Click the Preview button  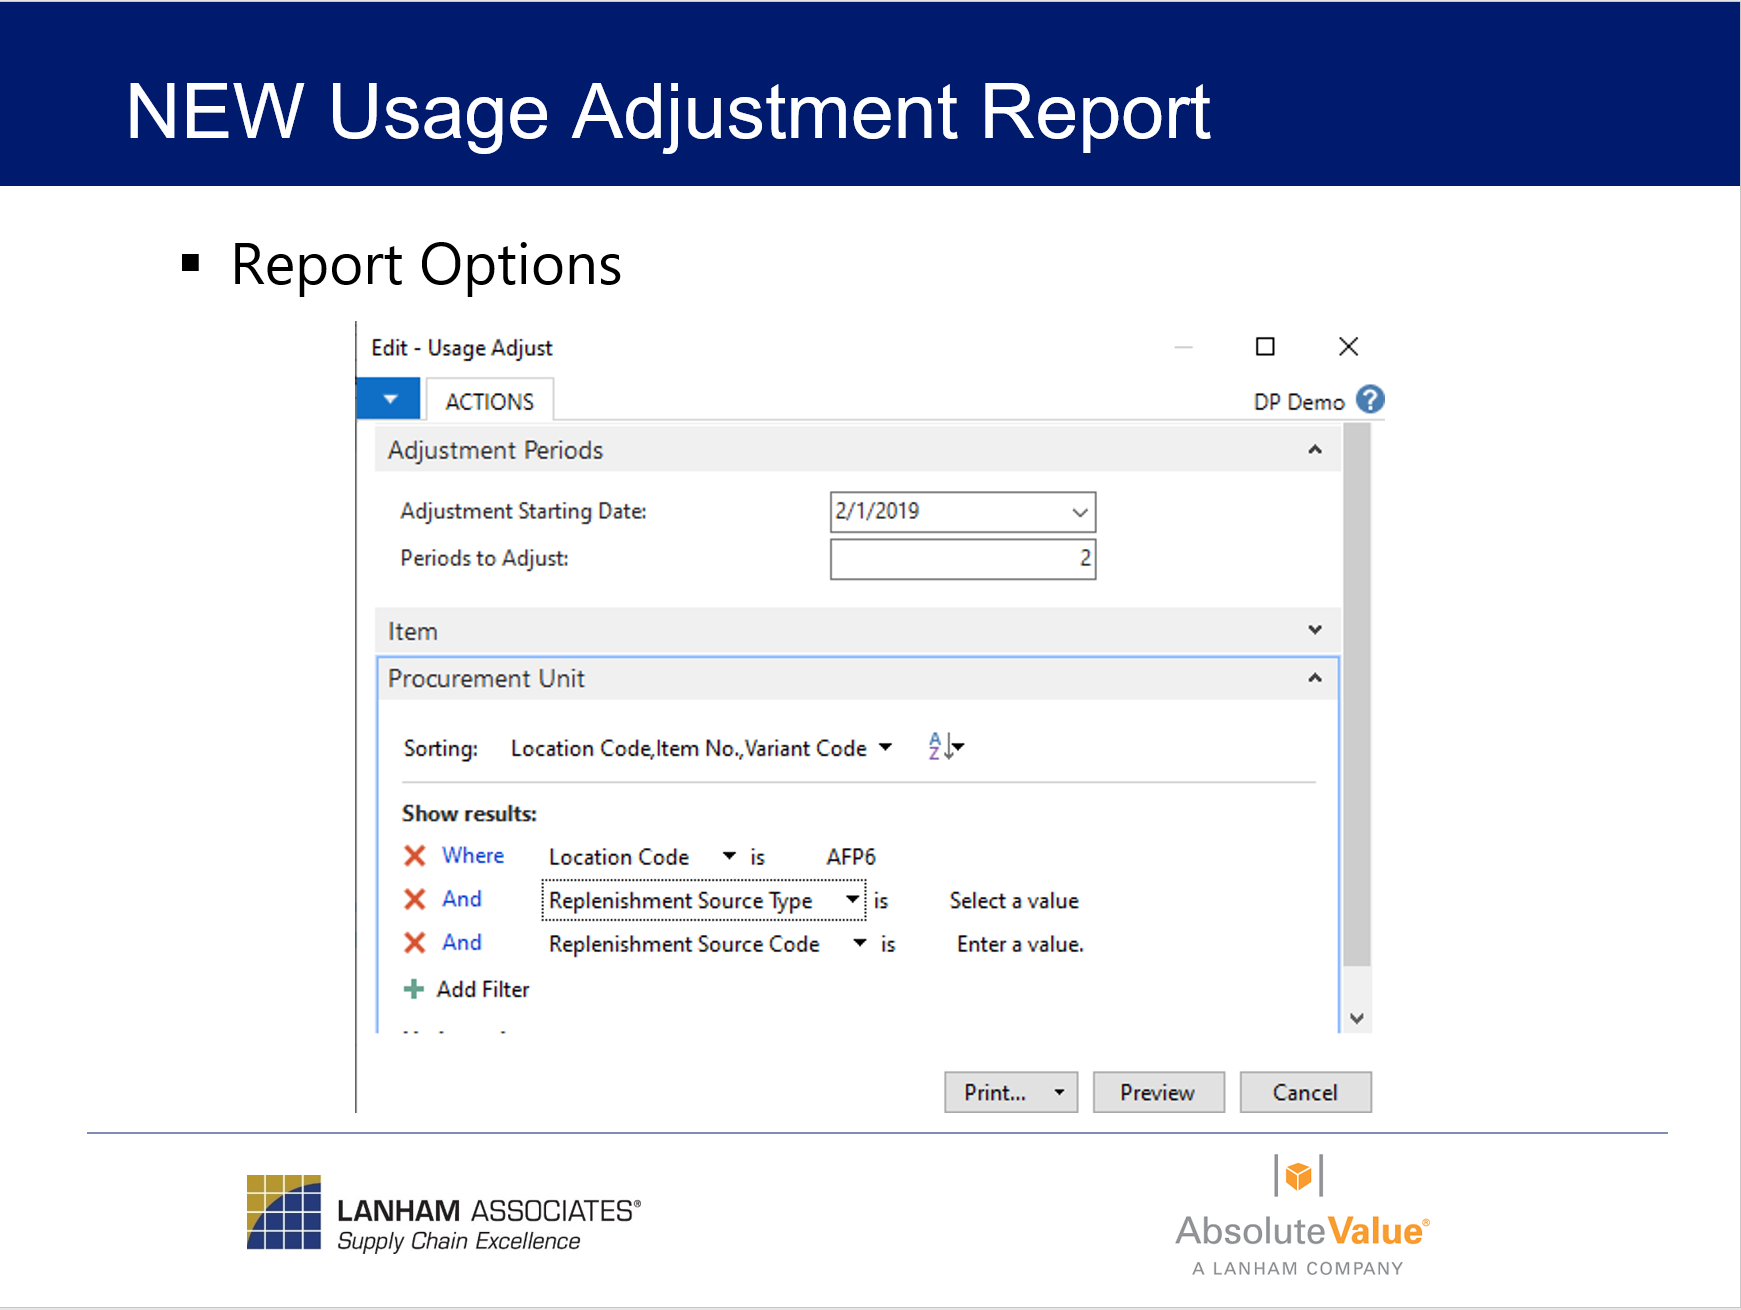tap(1157, 1093)
